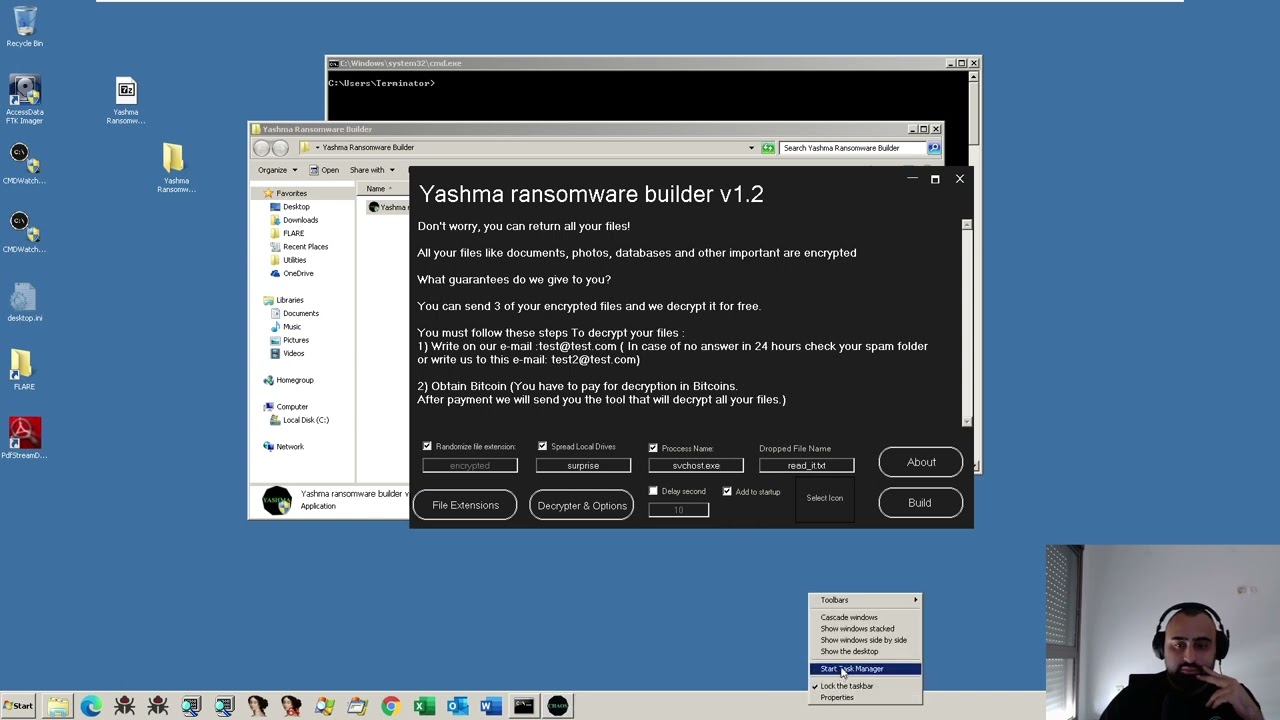Viewport: 1280px width, 720px height.
Task: Click Explorer search magnifier icon
Action: tap(933, 148)
